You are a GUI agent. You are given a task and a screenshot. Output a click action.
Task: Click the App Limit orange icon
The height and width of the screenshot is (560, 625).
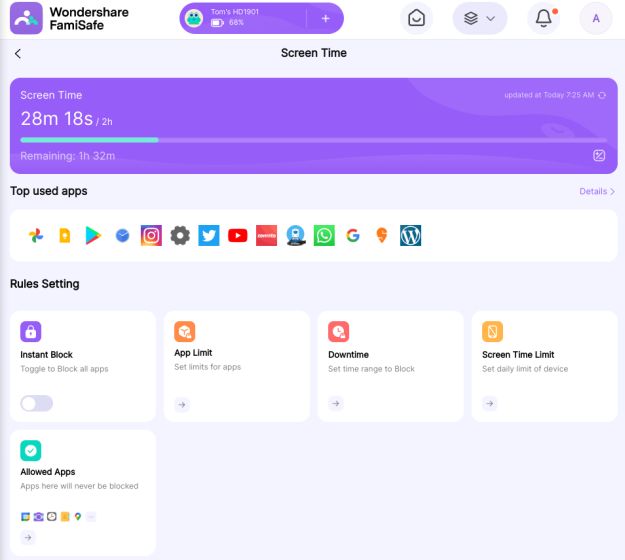[x=185, y=332]
